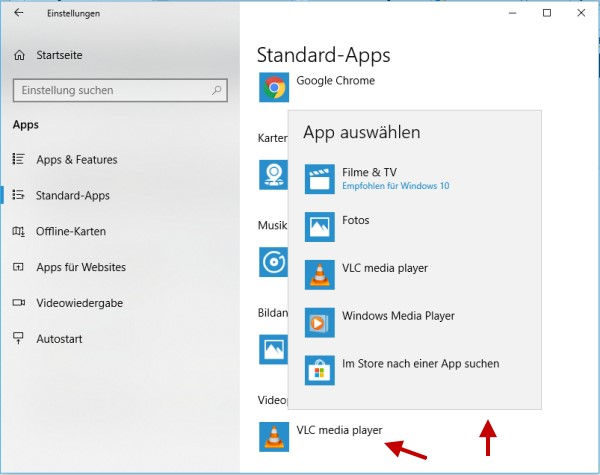Screen dimensions: 600x475
Task: Select Apps für Websites icon
Action: [x=18, y=267]
